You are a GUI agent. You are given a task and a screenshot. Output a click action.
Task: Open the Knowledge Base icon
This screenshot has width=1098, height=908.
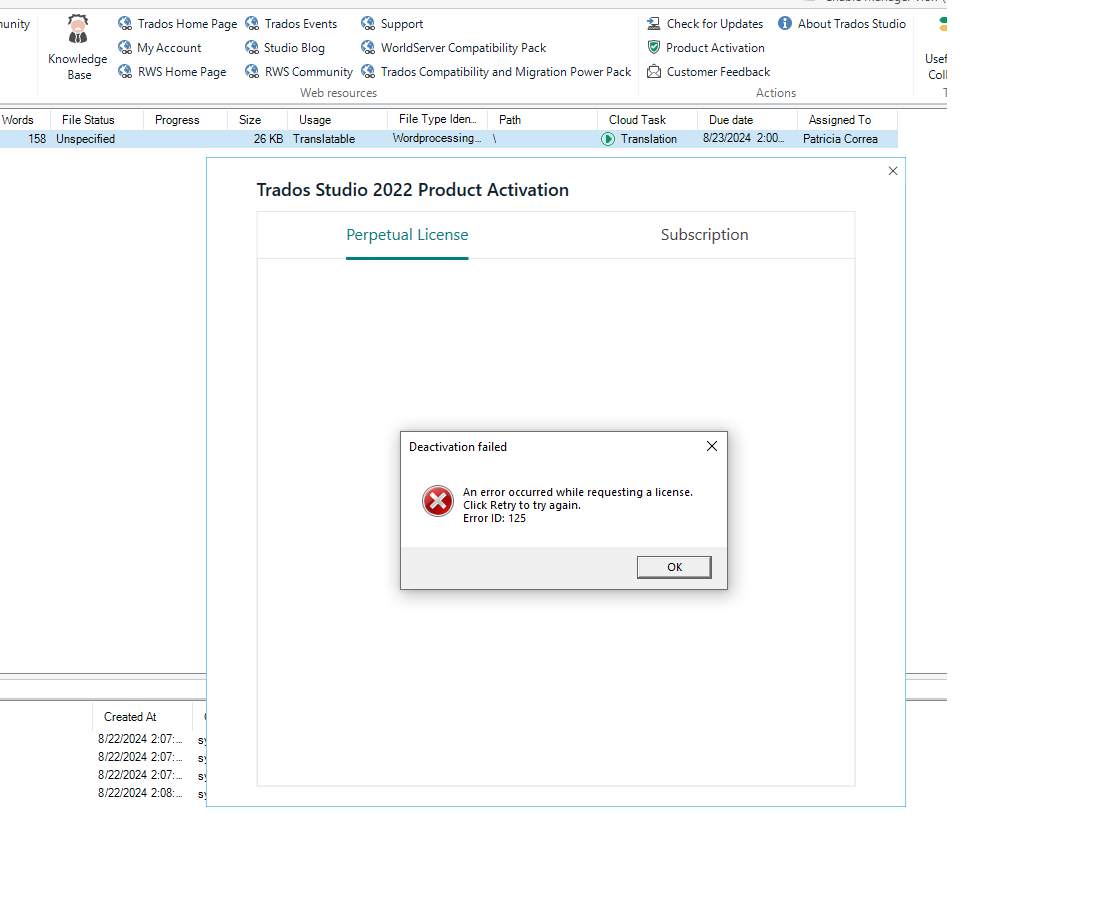point(78,46)
